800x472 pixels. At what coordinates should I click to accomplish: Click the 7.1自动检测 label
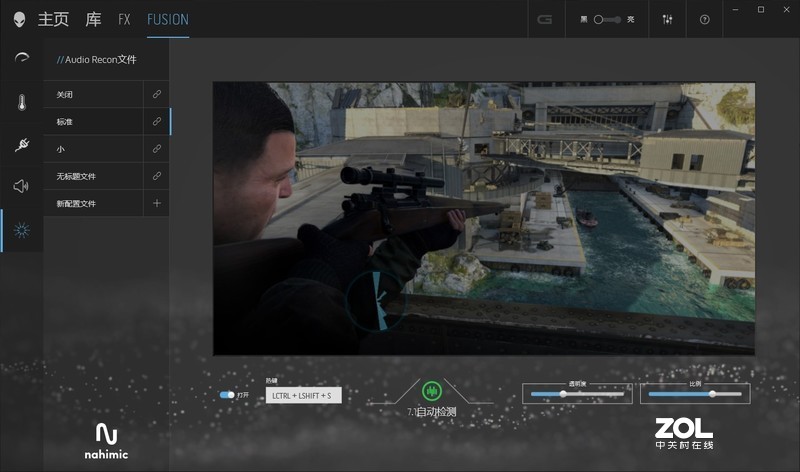point(432,411)
